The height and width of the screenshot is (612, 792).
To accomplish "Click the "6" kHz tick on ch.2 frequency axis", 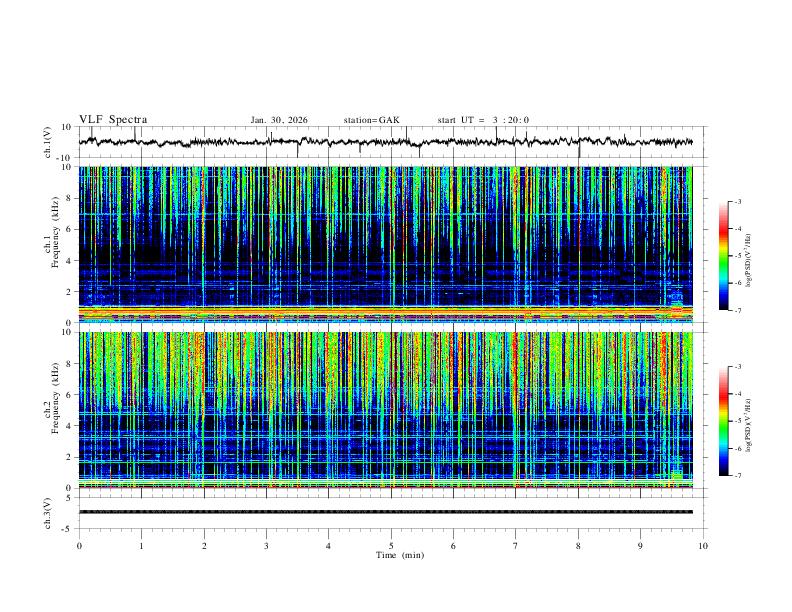I will [x=69, y=394].
